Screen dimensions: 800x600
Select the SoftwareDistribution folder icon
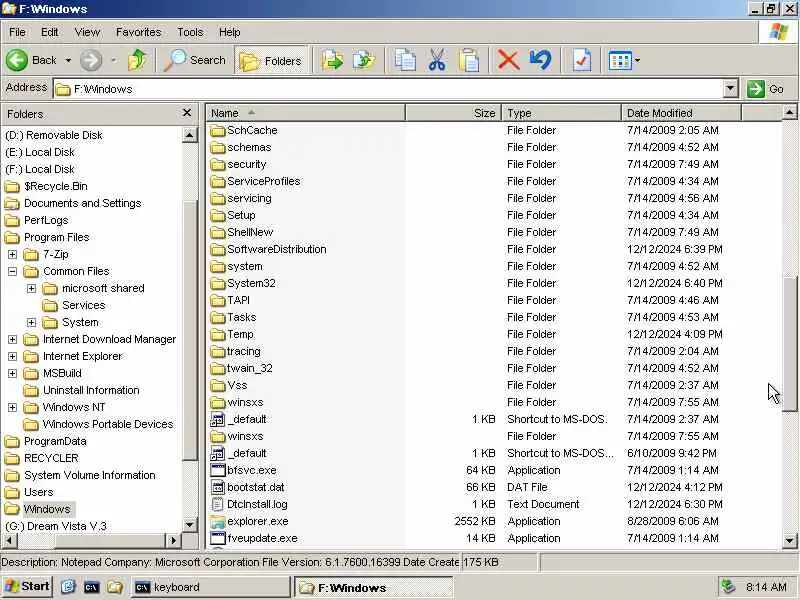pos(218,249)
